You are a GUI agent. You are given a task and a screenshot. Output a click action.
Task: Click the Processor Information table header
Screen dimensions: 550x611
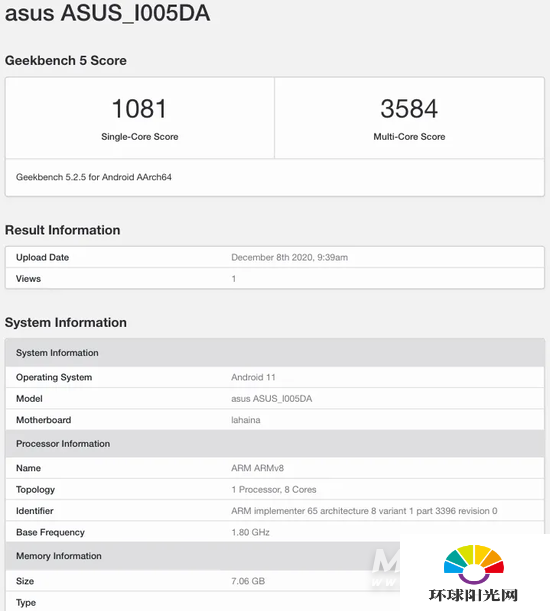tap(275, 443)
